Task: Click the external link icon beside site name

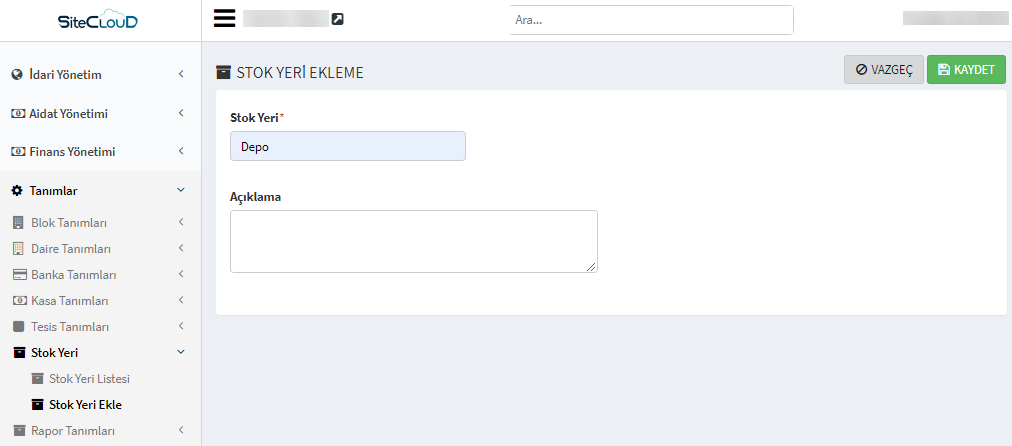Action: (338, 19)
